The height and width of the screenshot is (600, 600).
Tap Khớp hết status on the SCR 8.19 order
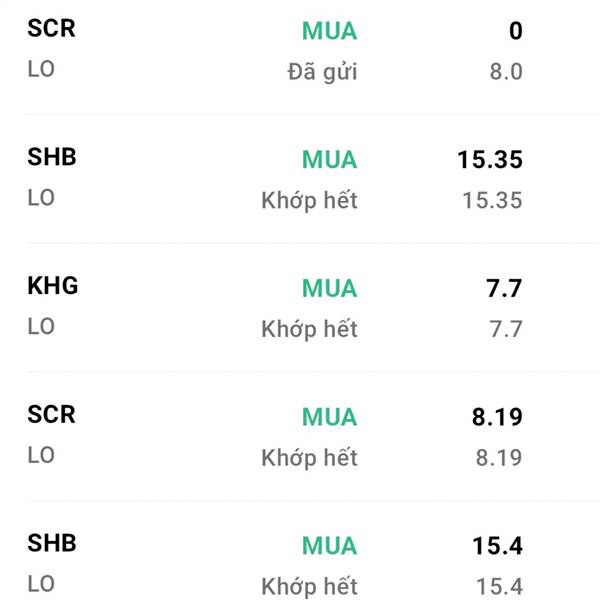(x=309, y=458)
